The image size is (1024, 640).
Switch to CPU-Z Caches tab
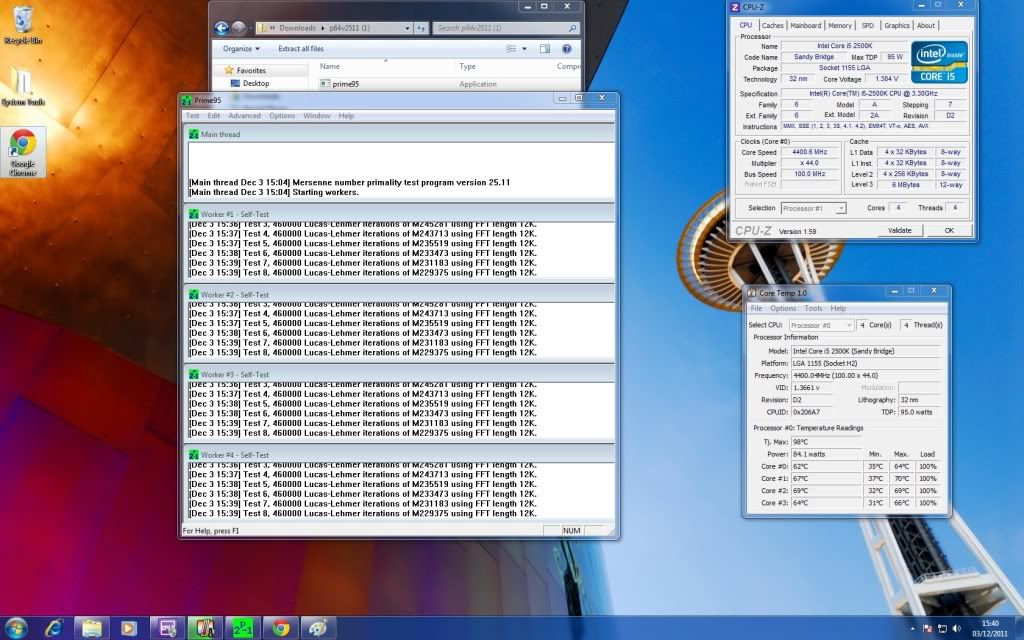pos(772,25)
